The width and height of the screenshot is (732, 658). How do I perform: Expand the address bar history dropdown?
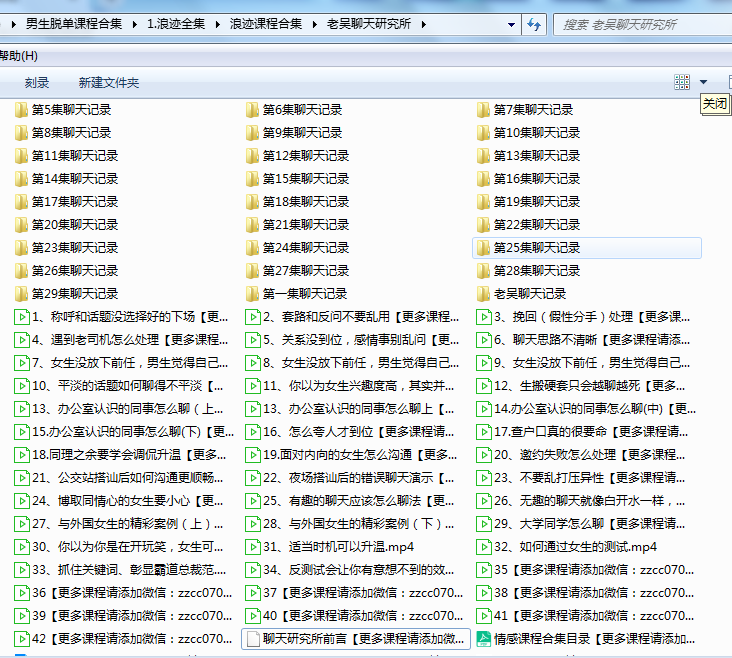[x=512, y=24]
